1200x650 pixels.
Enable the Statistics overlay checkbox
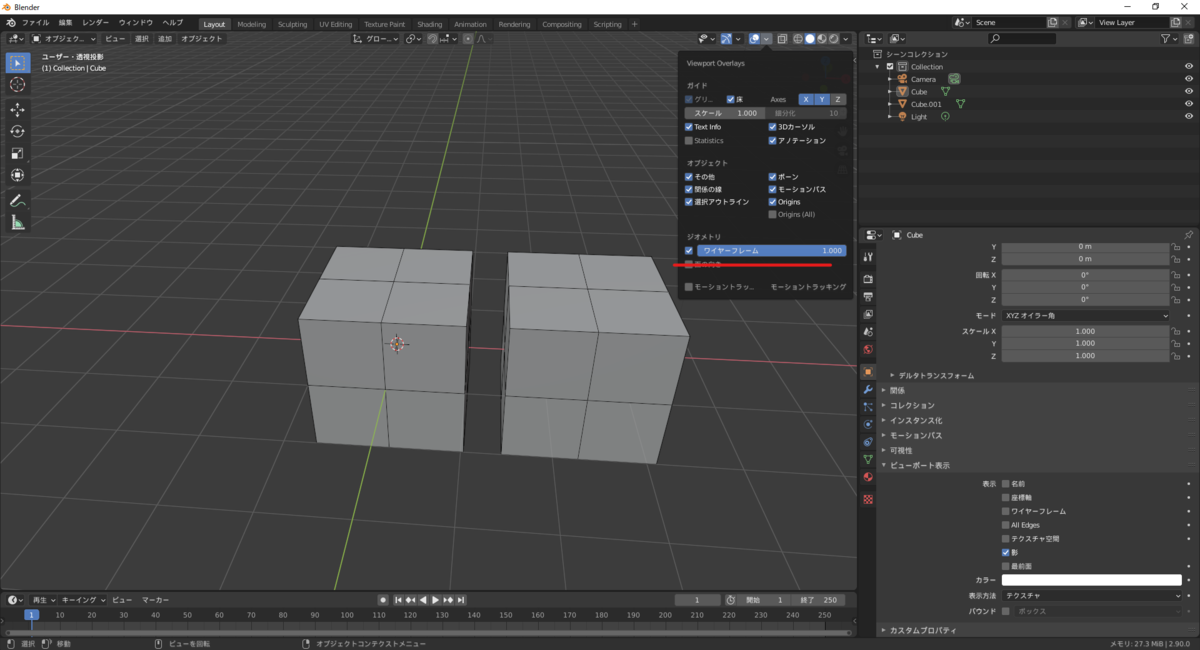(x=689, y=141)
